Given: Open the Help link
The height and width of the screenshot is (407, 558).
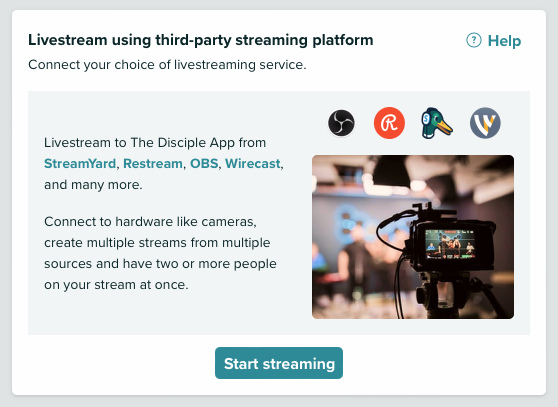Looking at the screenshot, I should pyautogui.click(x=504, y=41).
